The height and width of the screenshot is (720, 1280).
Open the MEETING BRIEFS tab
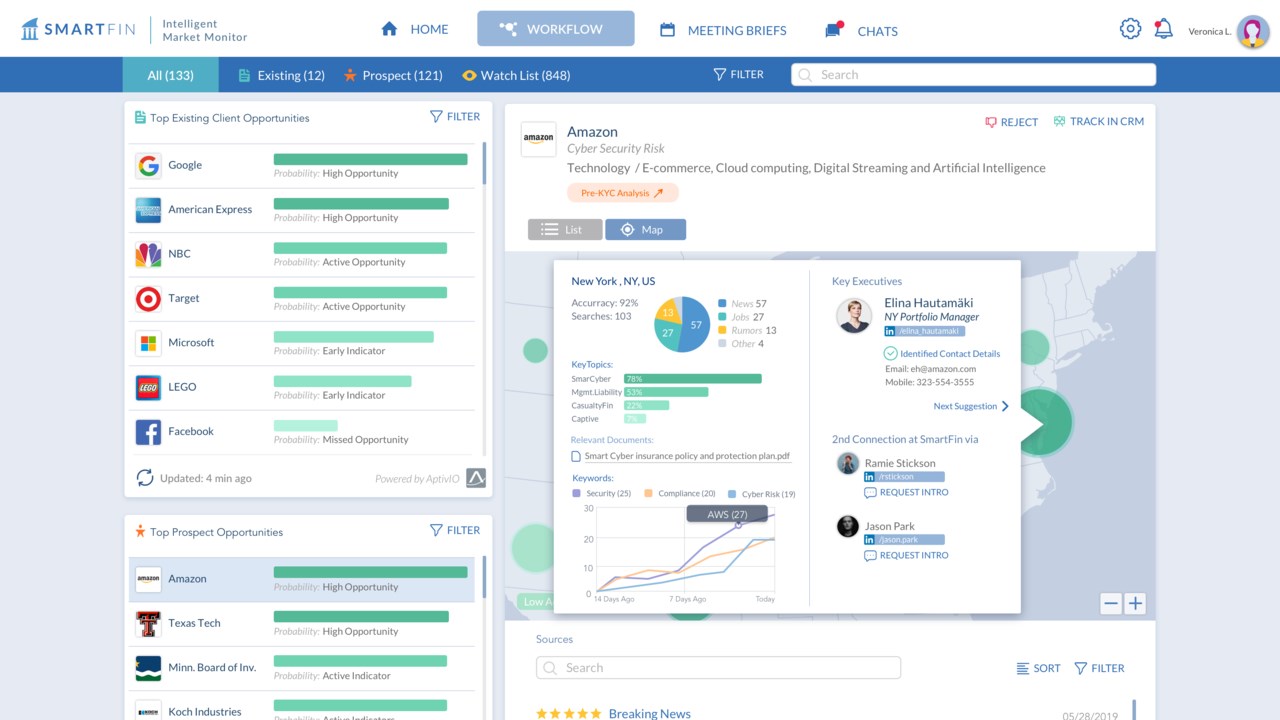(723, 30)
